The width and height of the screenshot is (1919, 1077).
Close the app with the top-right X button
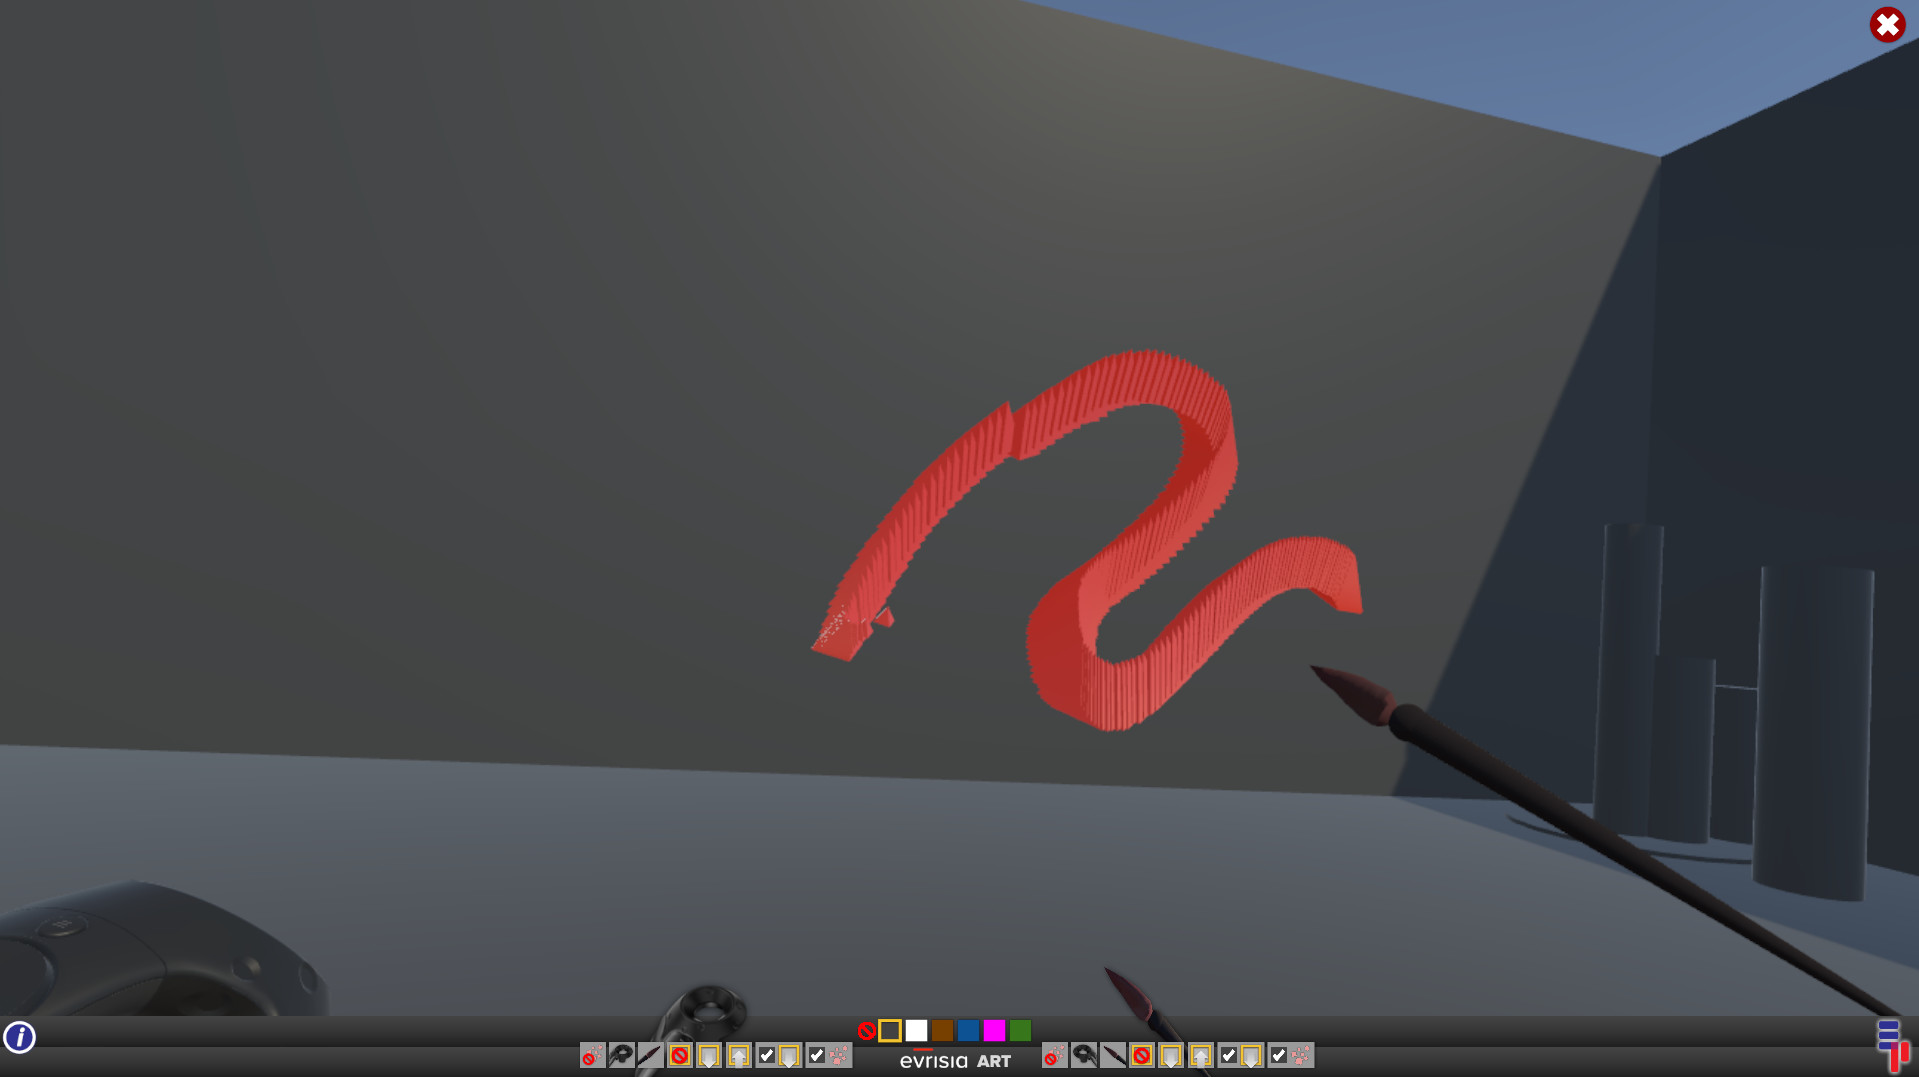coord(1887,24)
